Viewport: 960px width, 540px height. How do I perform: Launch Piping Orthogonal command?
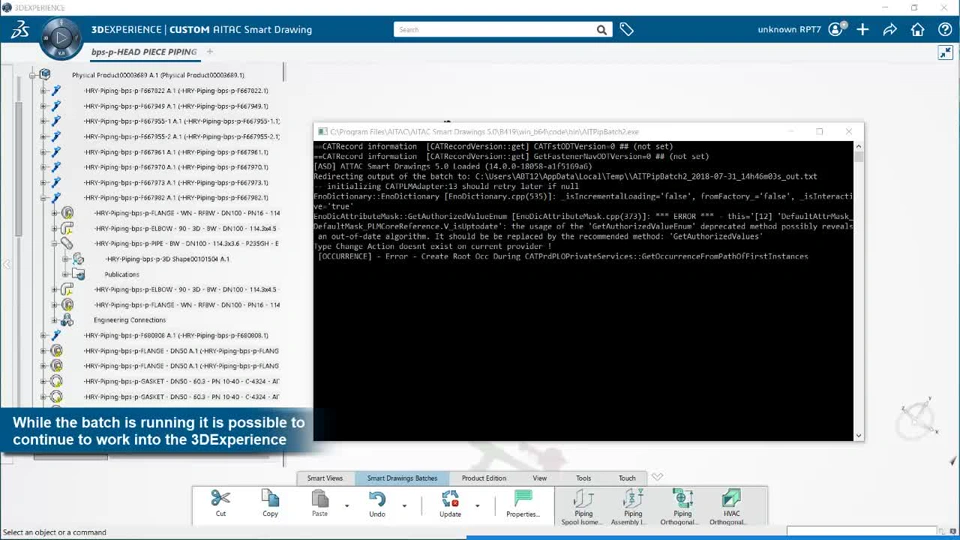pyautogui.click(x=682, y=507)
